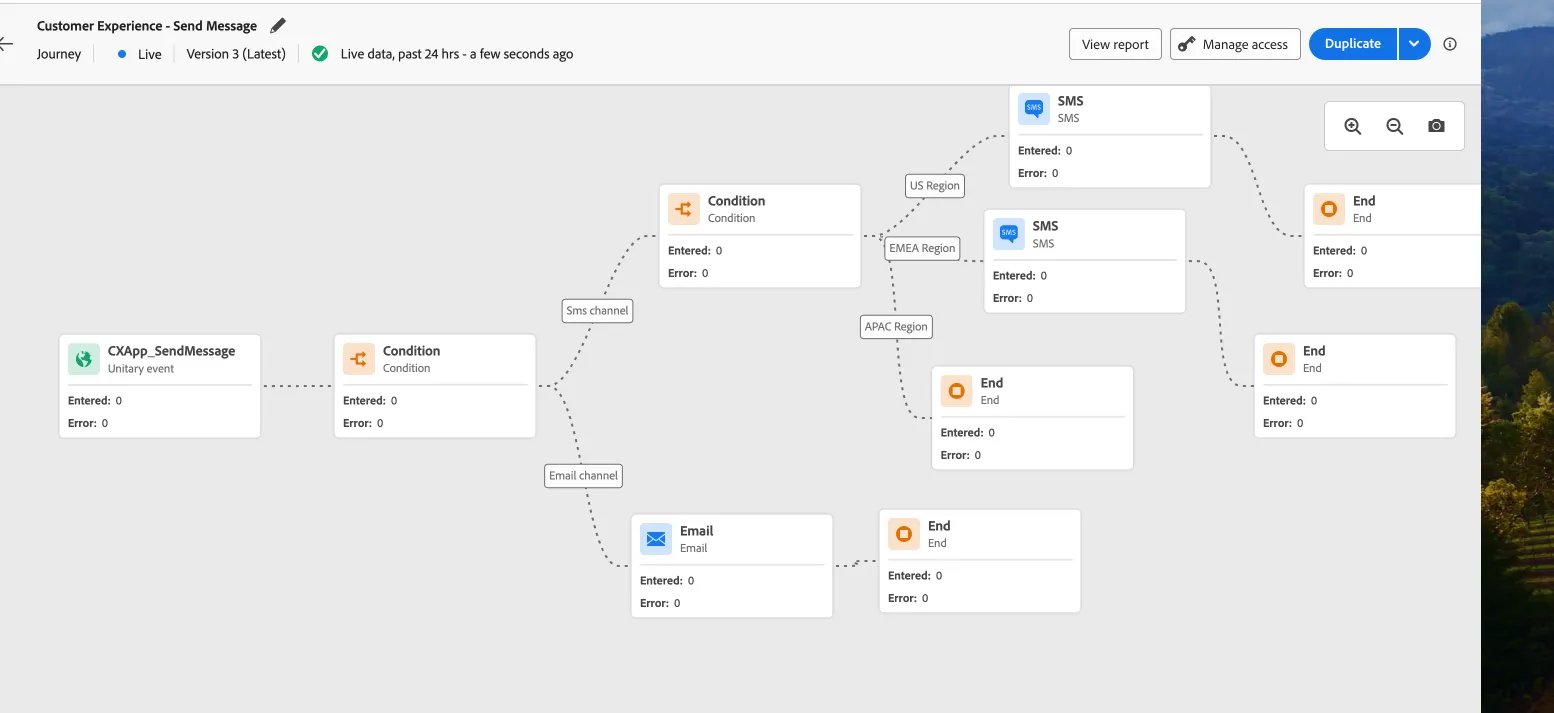Click the green live data checkmark
Image resolution: width=1554 pixels, height=713 pixels.
coord(320,54)
